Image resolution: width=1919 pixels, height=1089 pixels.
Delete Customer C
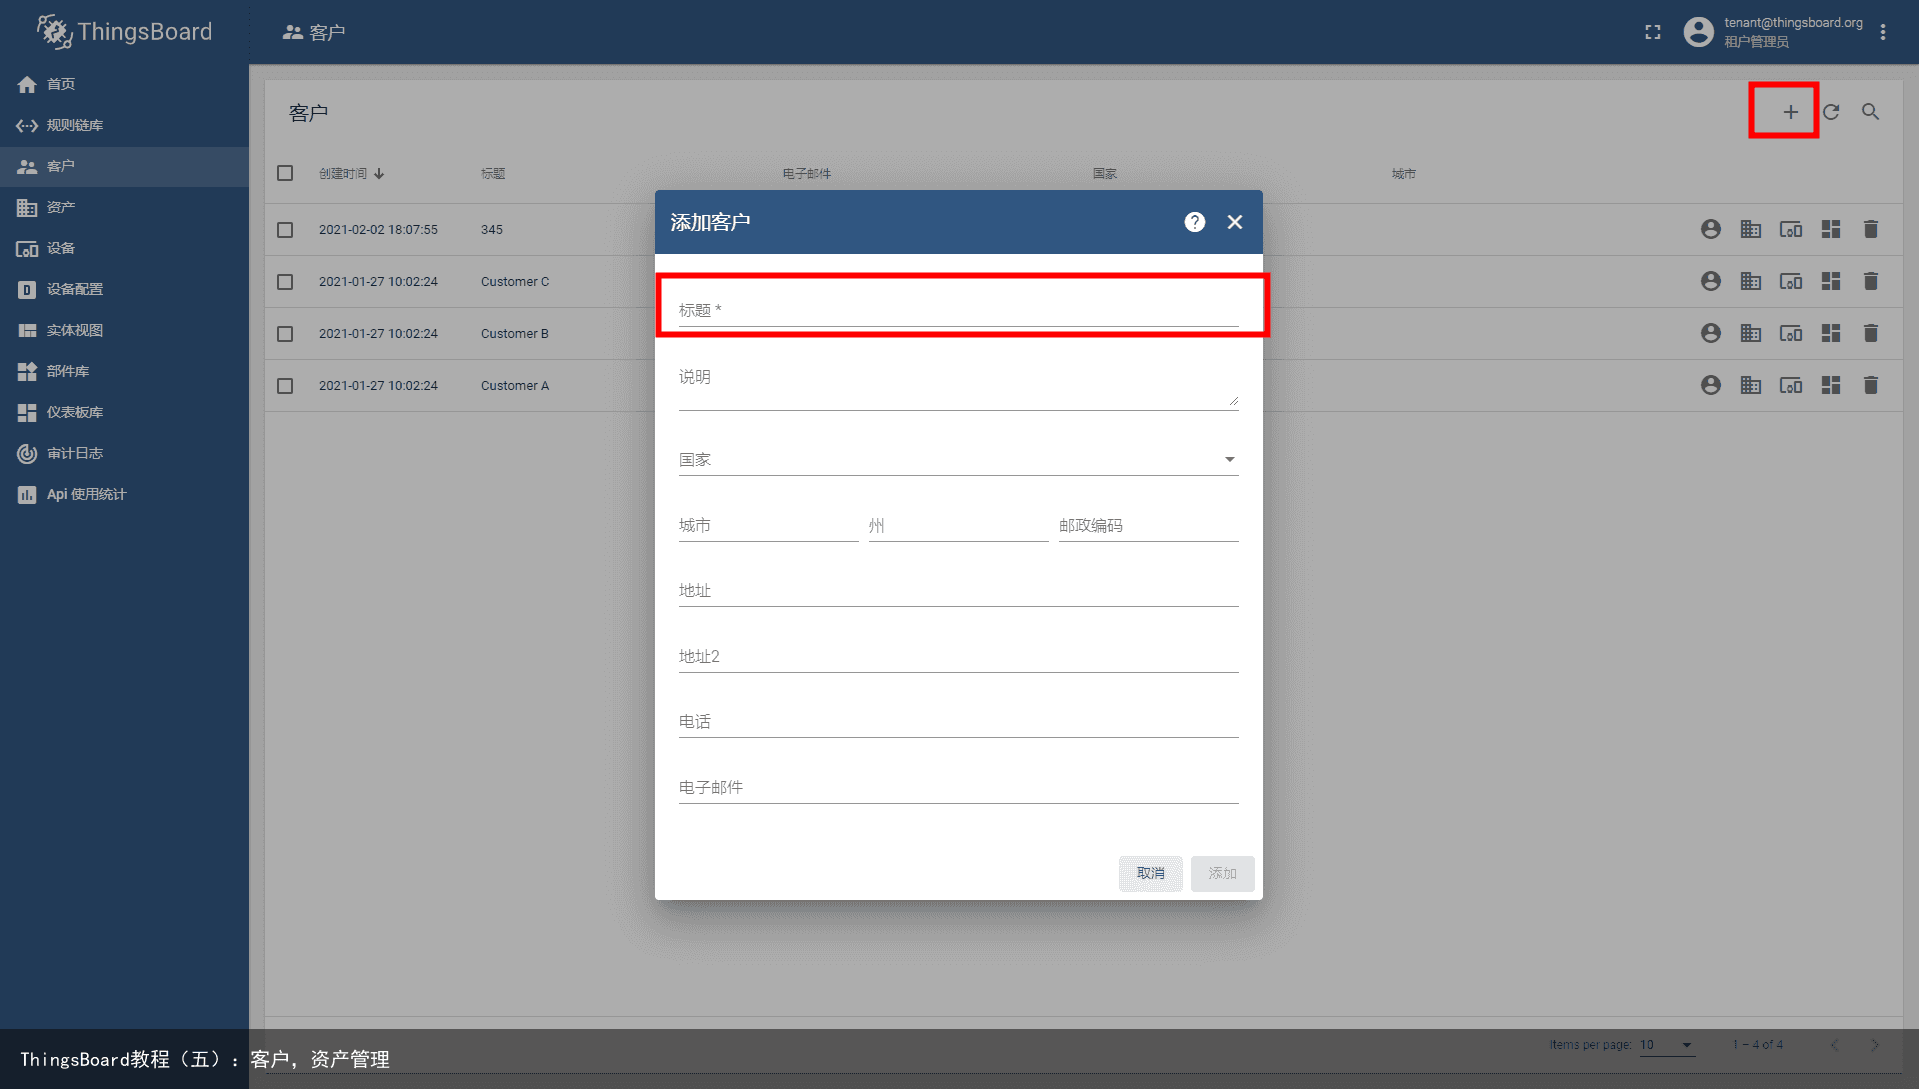(1871, 281)
